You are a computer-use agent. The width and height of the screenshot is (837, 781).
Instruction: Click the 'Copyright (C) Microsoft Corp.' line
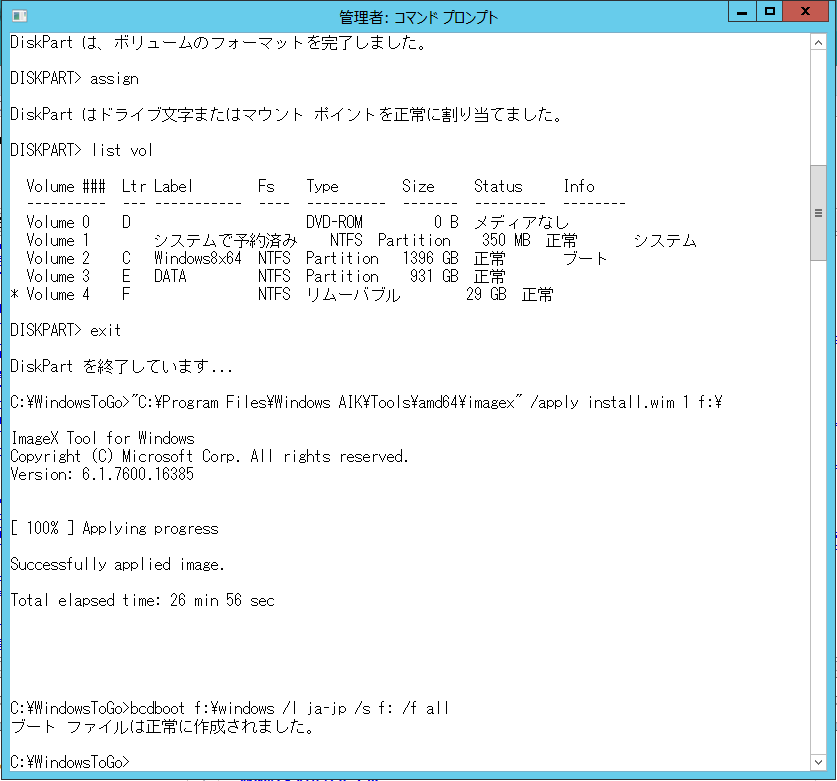point(209,456)
